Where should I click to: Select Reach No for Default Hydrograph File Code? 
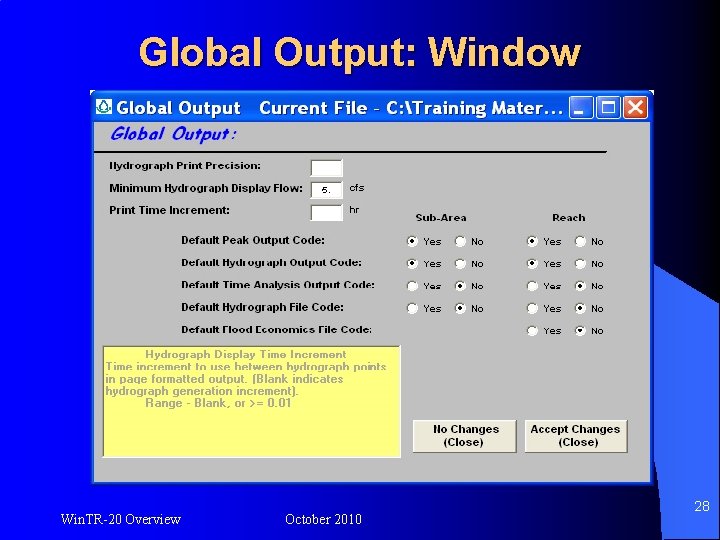pyautogui.click(x=580, y=309)
